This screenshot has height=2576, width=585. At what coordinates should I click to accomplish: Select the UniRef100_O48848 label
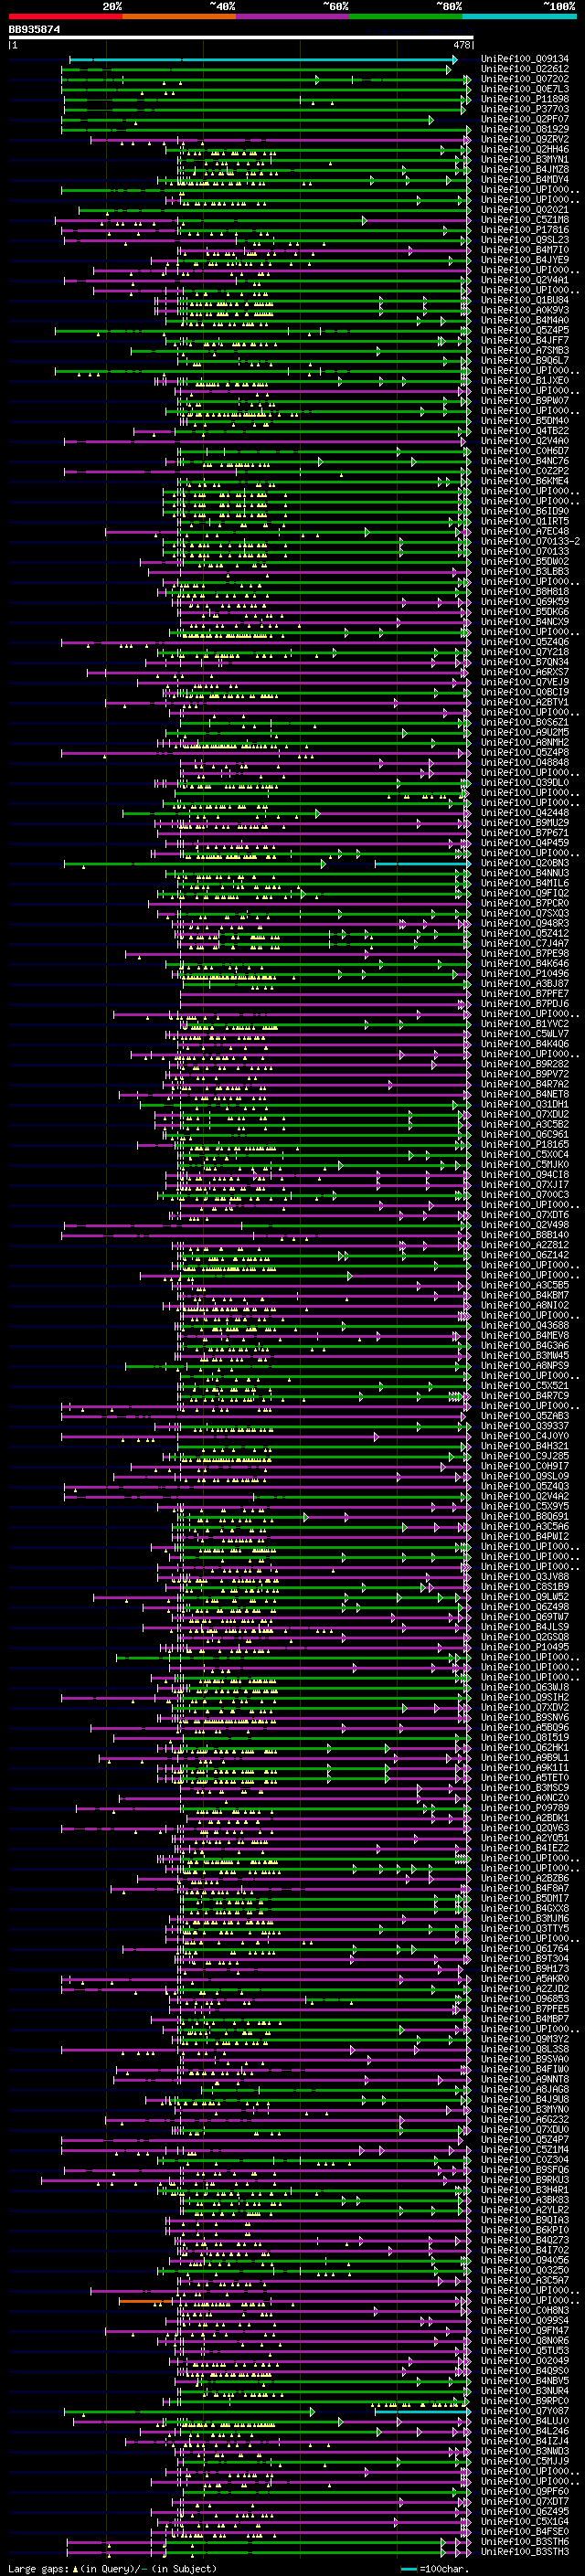(x=524, y=762)
